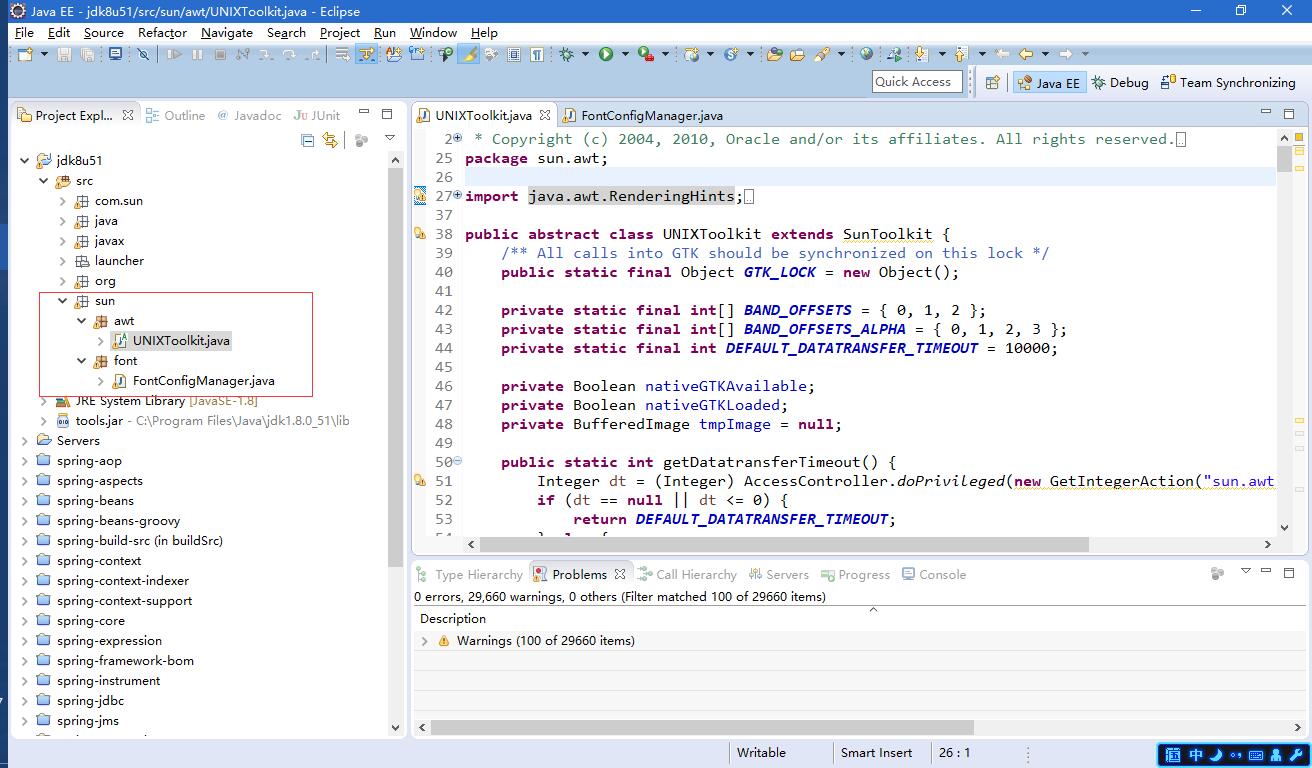
Task: Open the Debug launch dropdown arrow
Action: pos(585,54)
